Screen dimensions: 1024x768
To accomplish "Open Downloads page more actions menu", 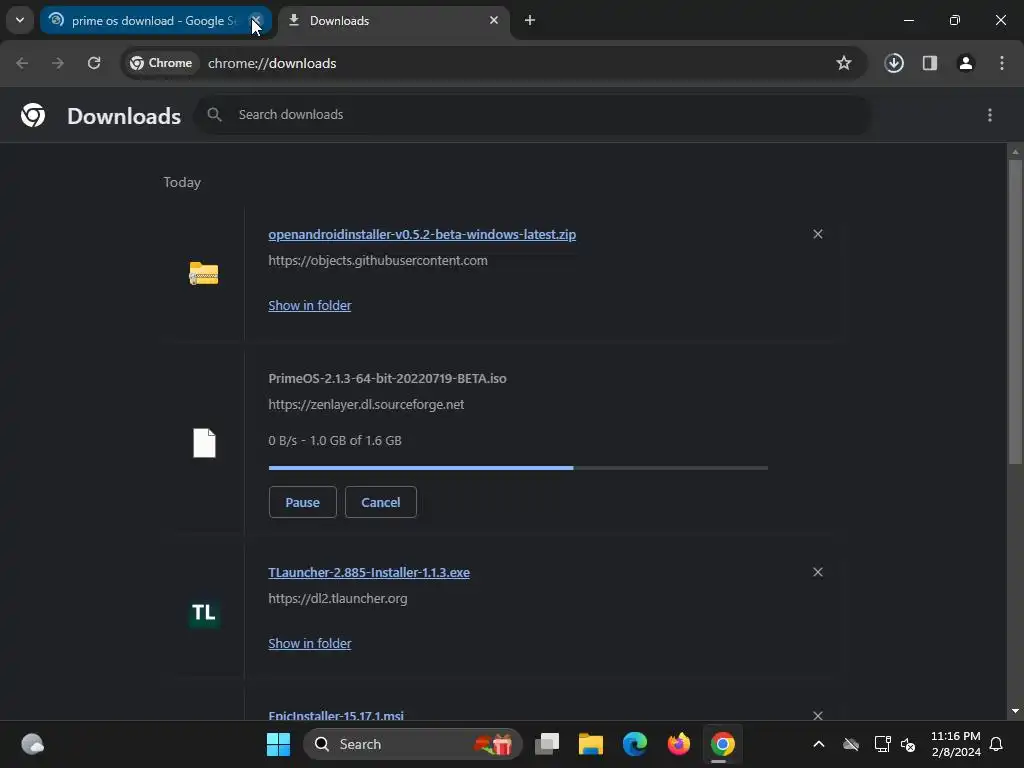I will point(990,115).
